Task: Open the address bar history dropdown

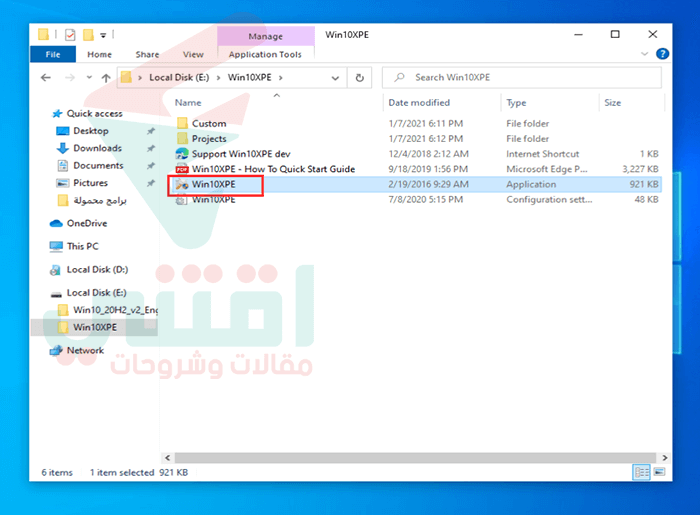Action: pyautogui.click(x=335, y=78)
